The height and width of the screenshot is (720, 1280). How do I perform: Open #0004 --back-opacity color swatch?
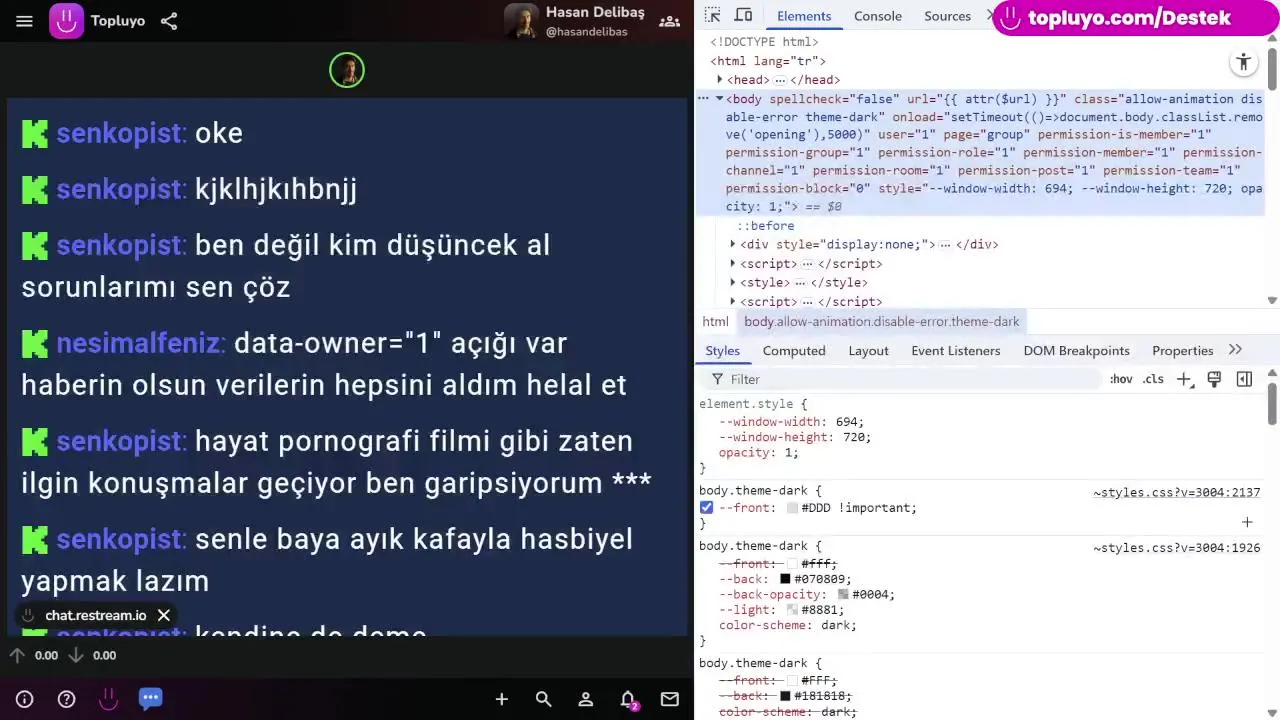[x=843, y=594]
